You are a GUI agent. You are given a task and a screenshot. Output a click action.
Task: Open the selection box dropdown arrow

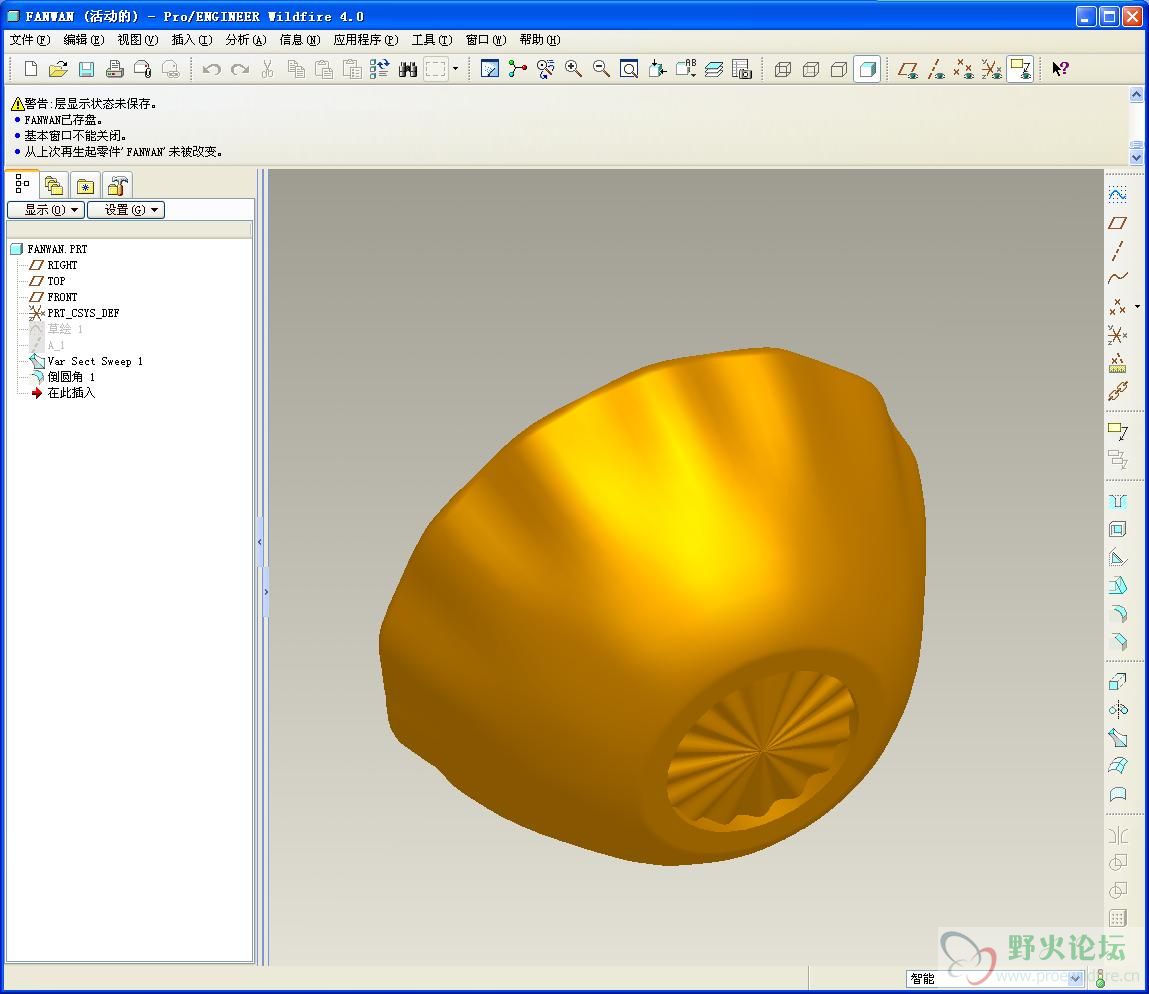tap(455, 69)
